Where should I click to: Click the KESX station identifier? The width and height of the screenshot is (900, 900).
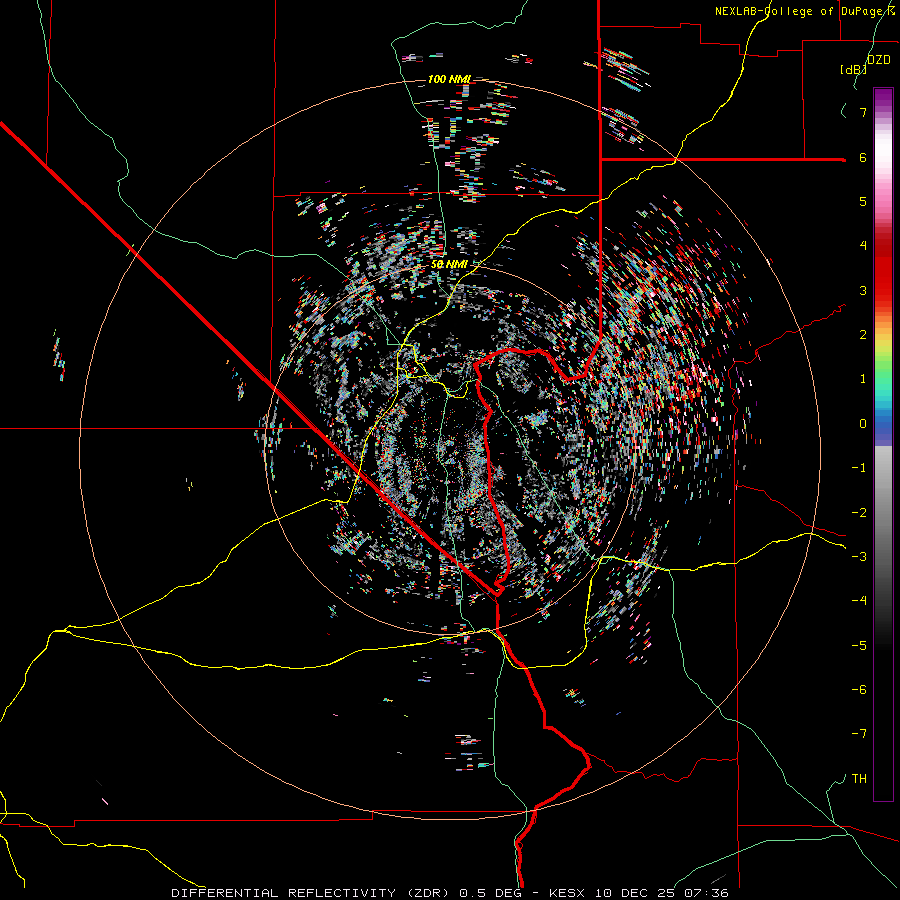pos(567,893)
